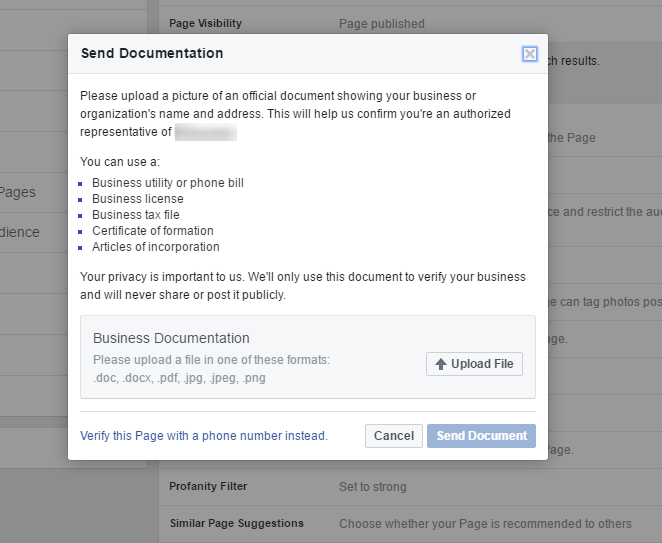Click the Set to strong value
662x543 pixels.
pyautogui.click(x=373, y=487)
